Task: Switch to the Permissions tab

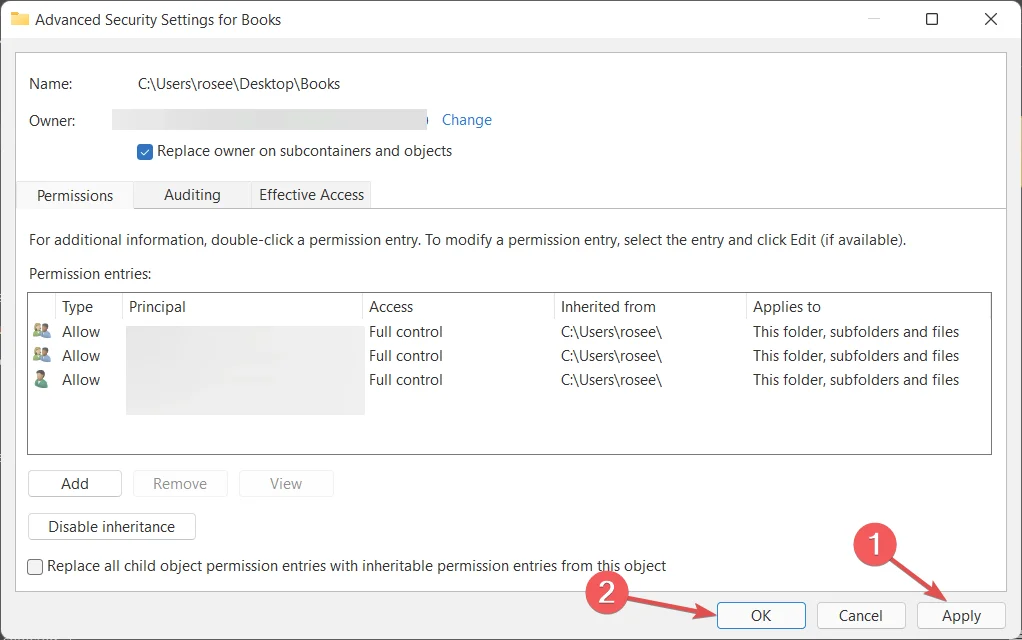Action: 75,196
